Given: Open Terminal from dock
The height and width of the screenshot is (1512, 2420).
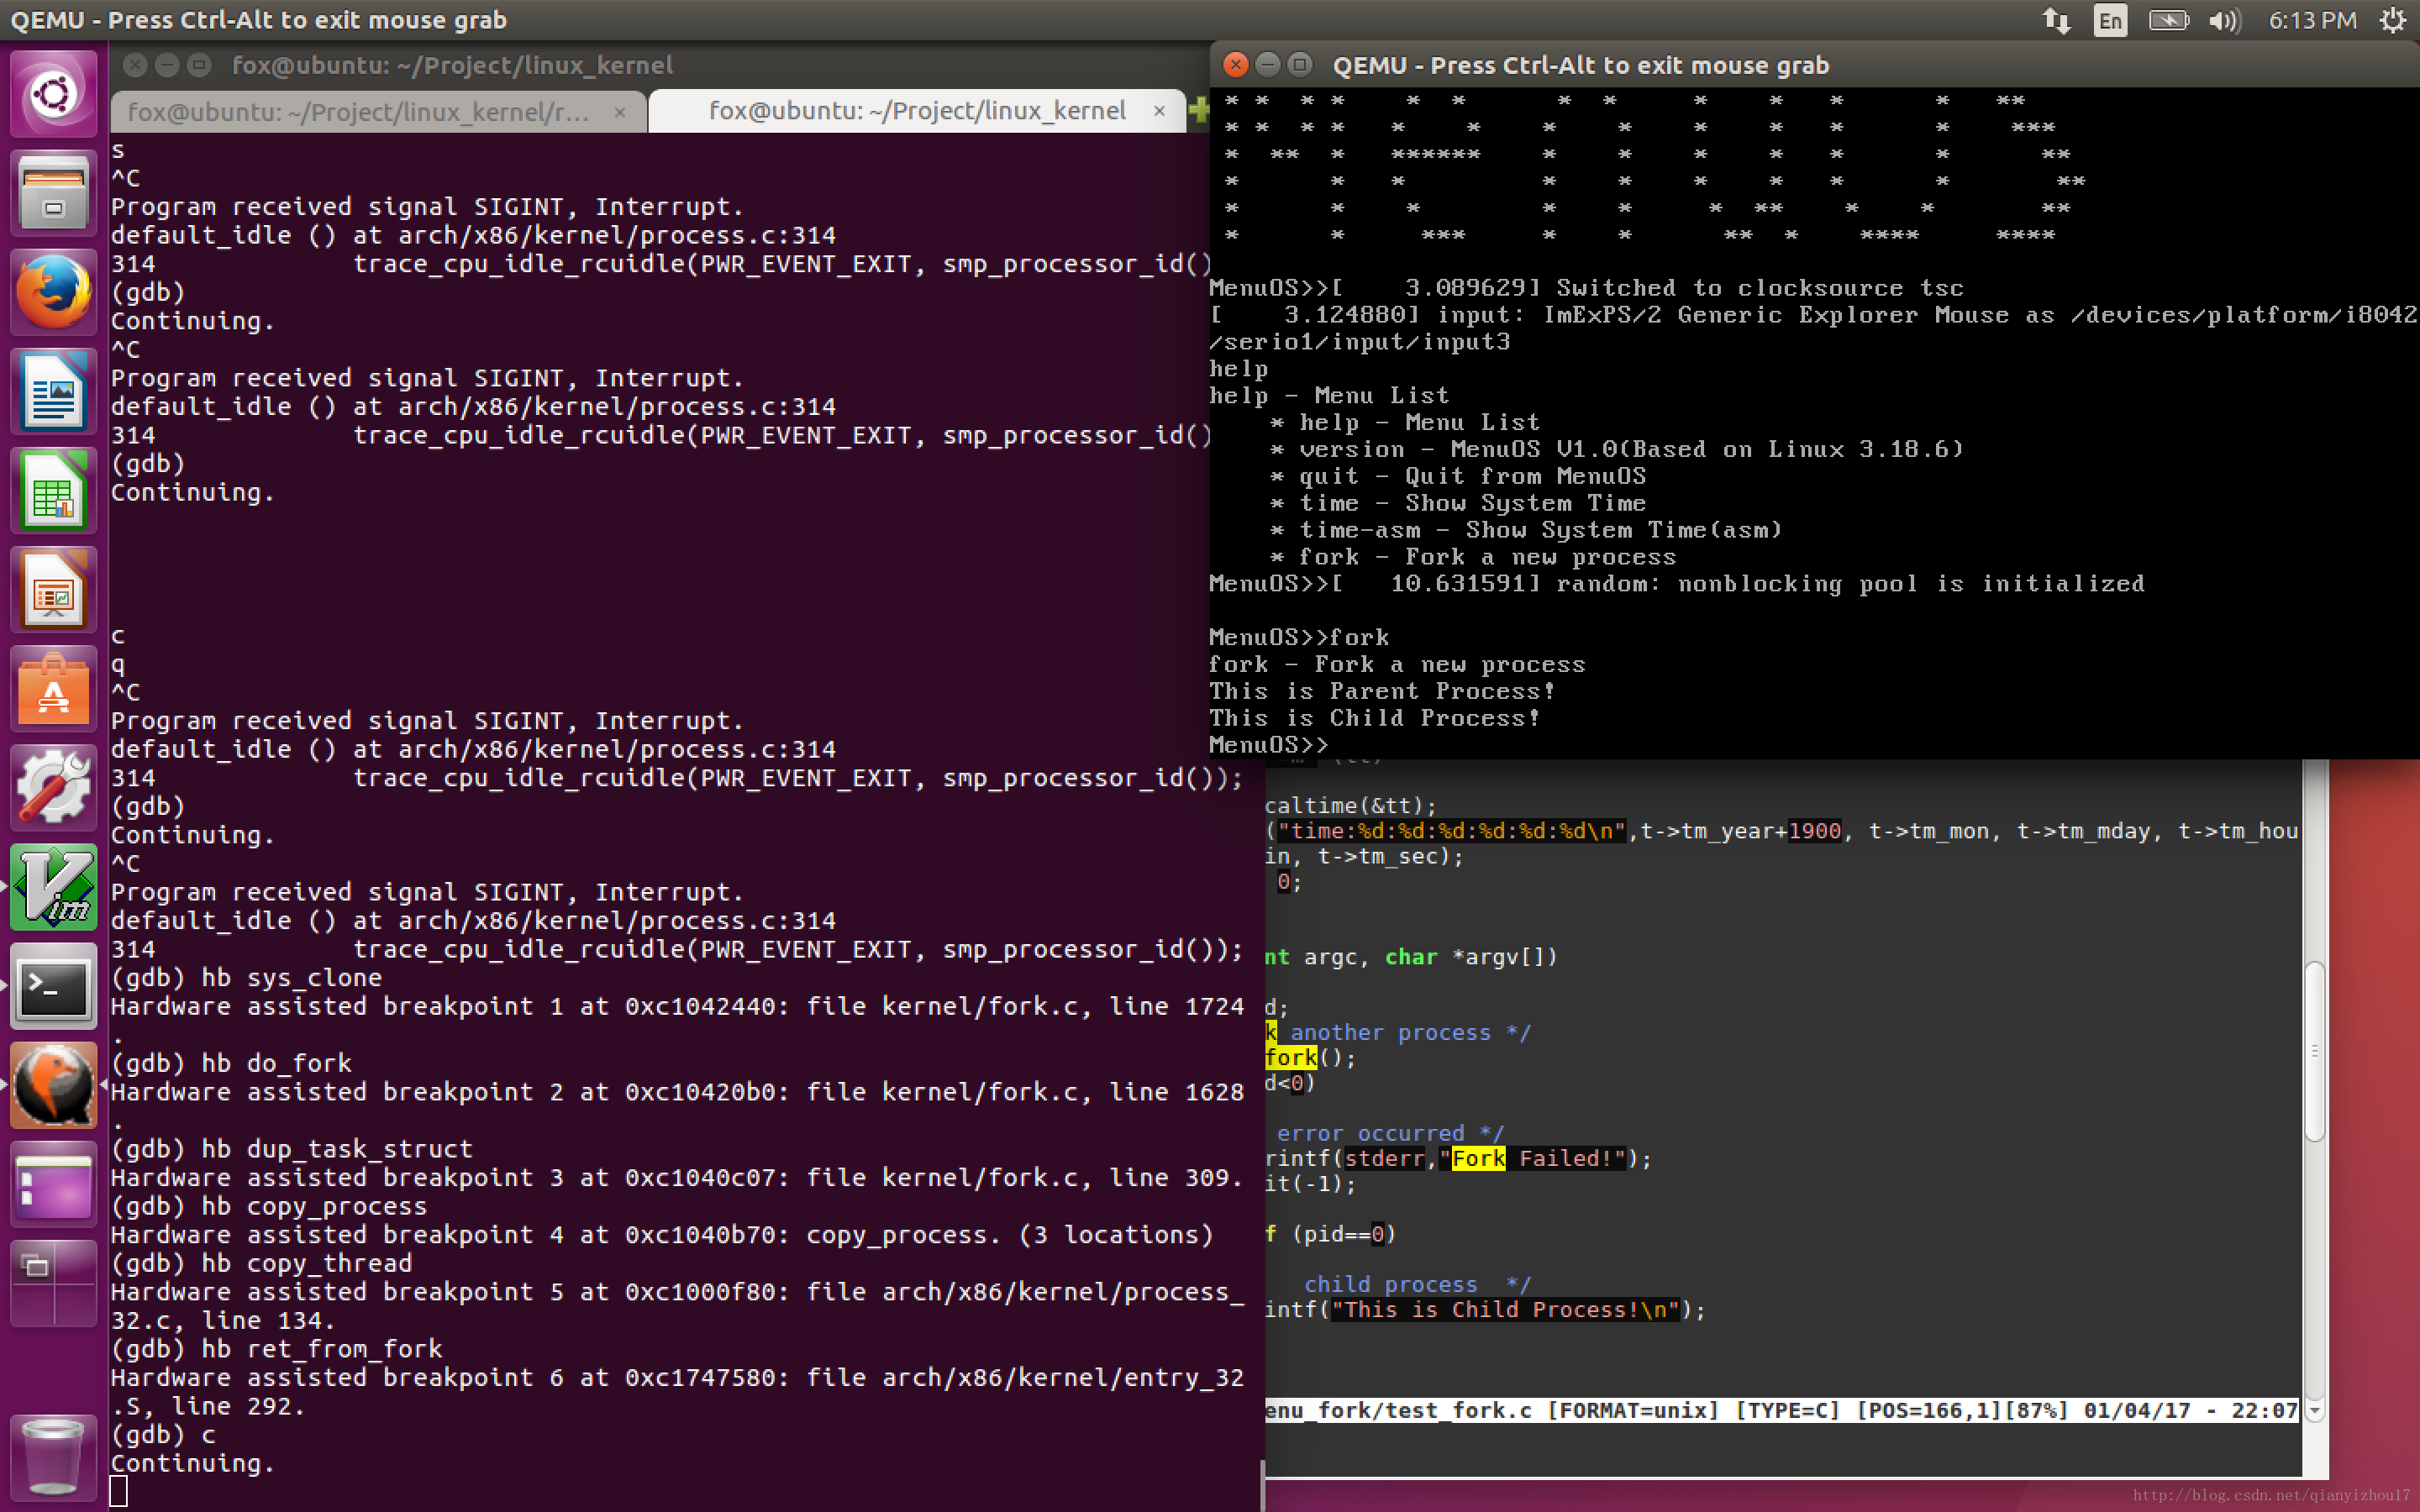Looking at the screenshot, I should point(53,986).
